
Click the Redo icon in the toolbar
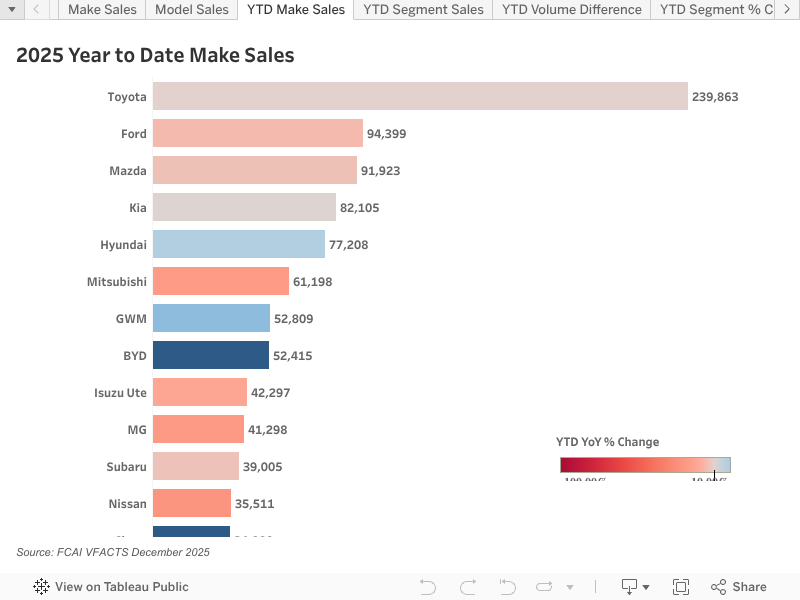(x=467, y=586)
